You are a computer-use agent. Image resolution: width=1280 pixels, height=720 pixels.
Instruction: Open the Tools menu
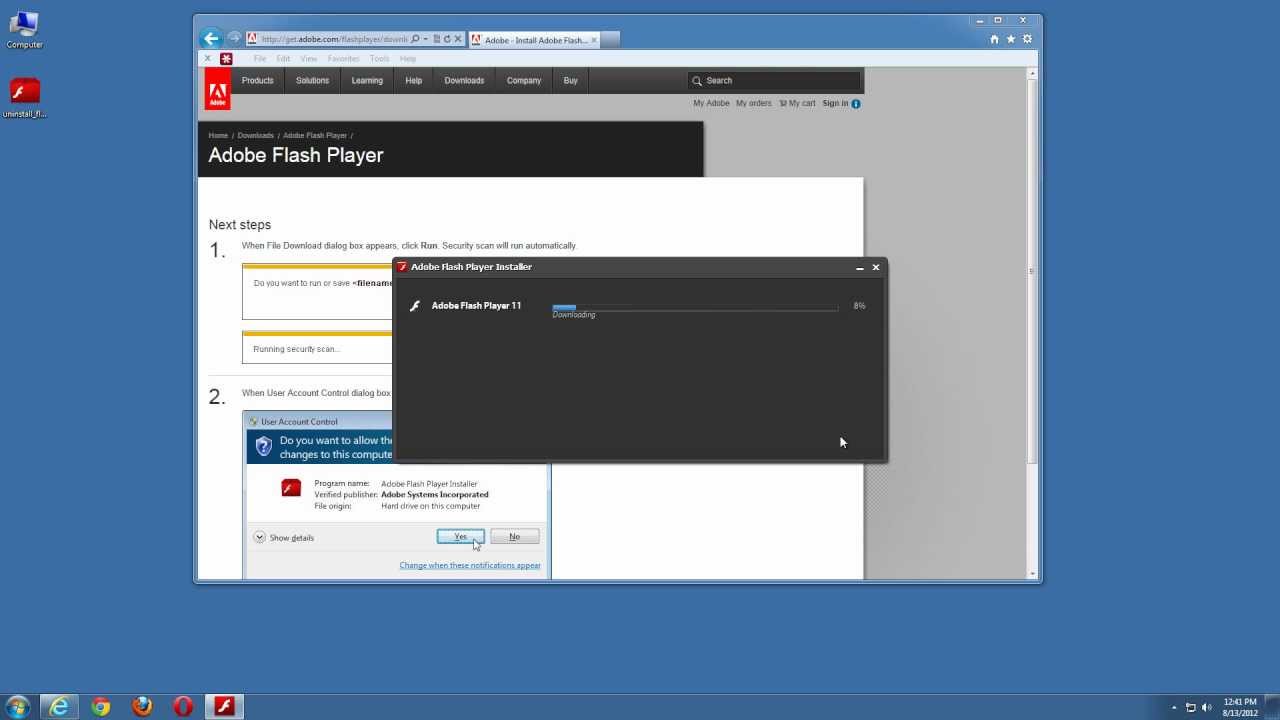pyautogui.click(x=379, y=59)
